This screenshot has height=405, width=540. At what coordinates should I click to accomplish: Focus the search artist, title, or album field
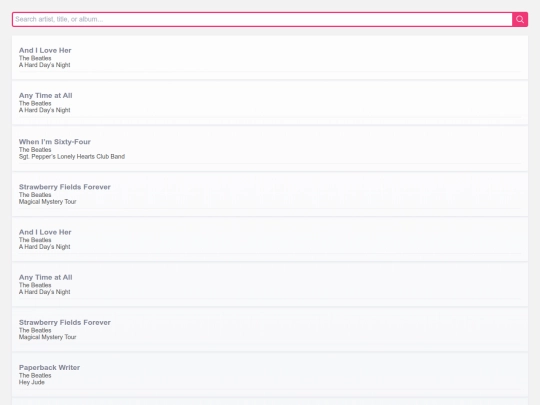tap(262, 19)
